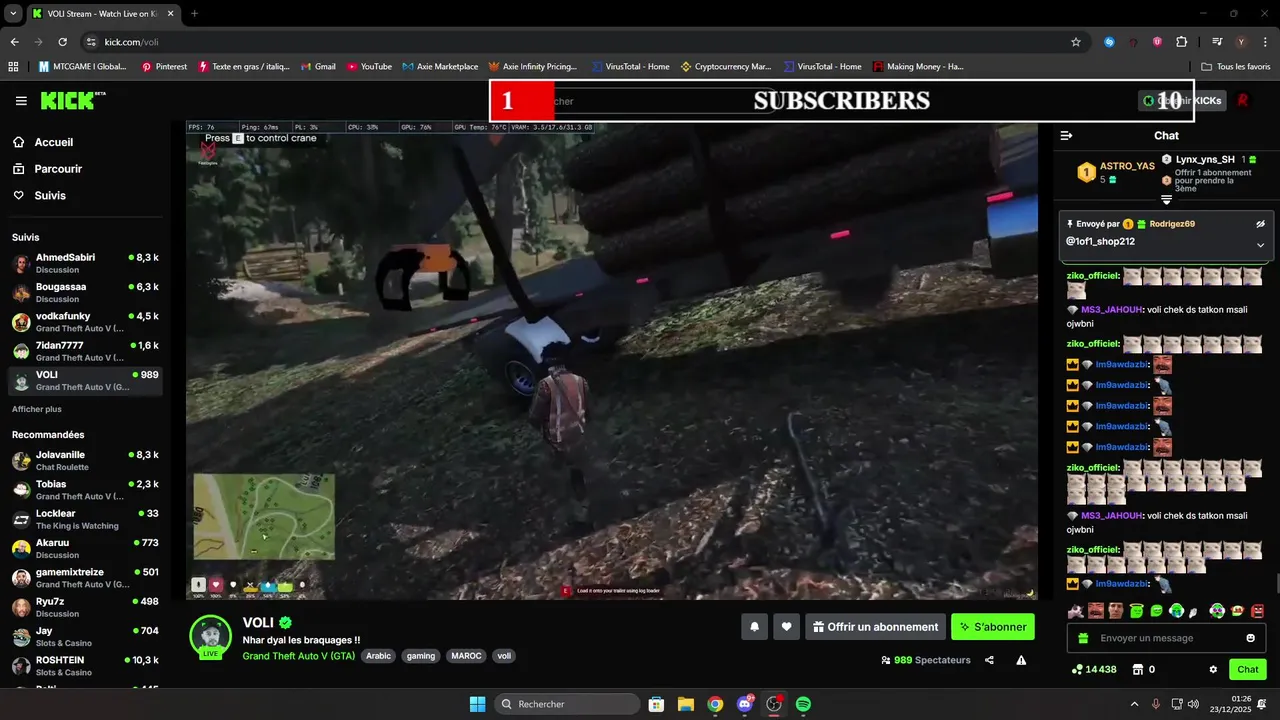Collapse the chat panel with the arrow icon
Viewport: 1280px width, 720px height.
pos(1066,135)
